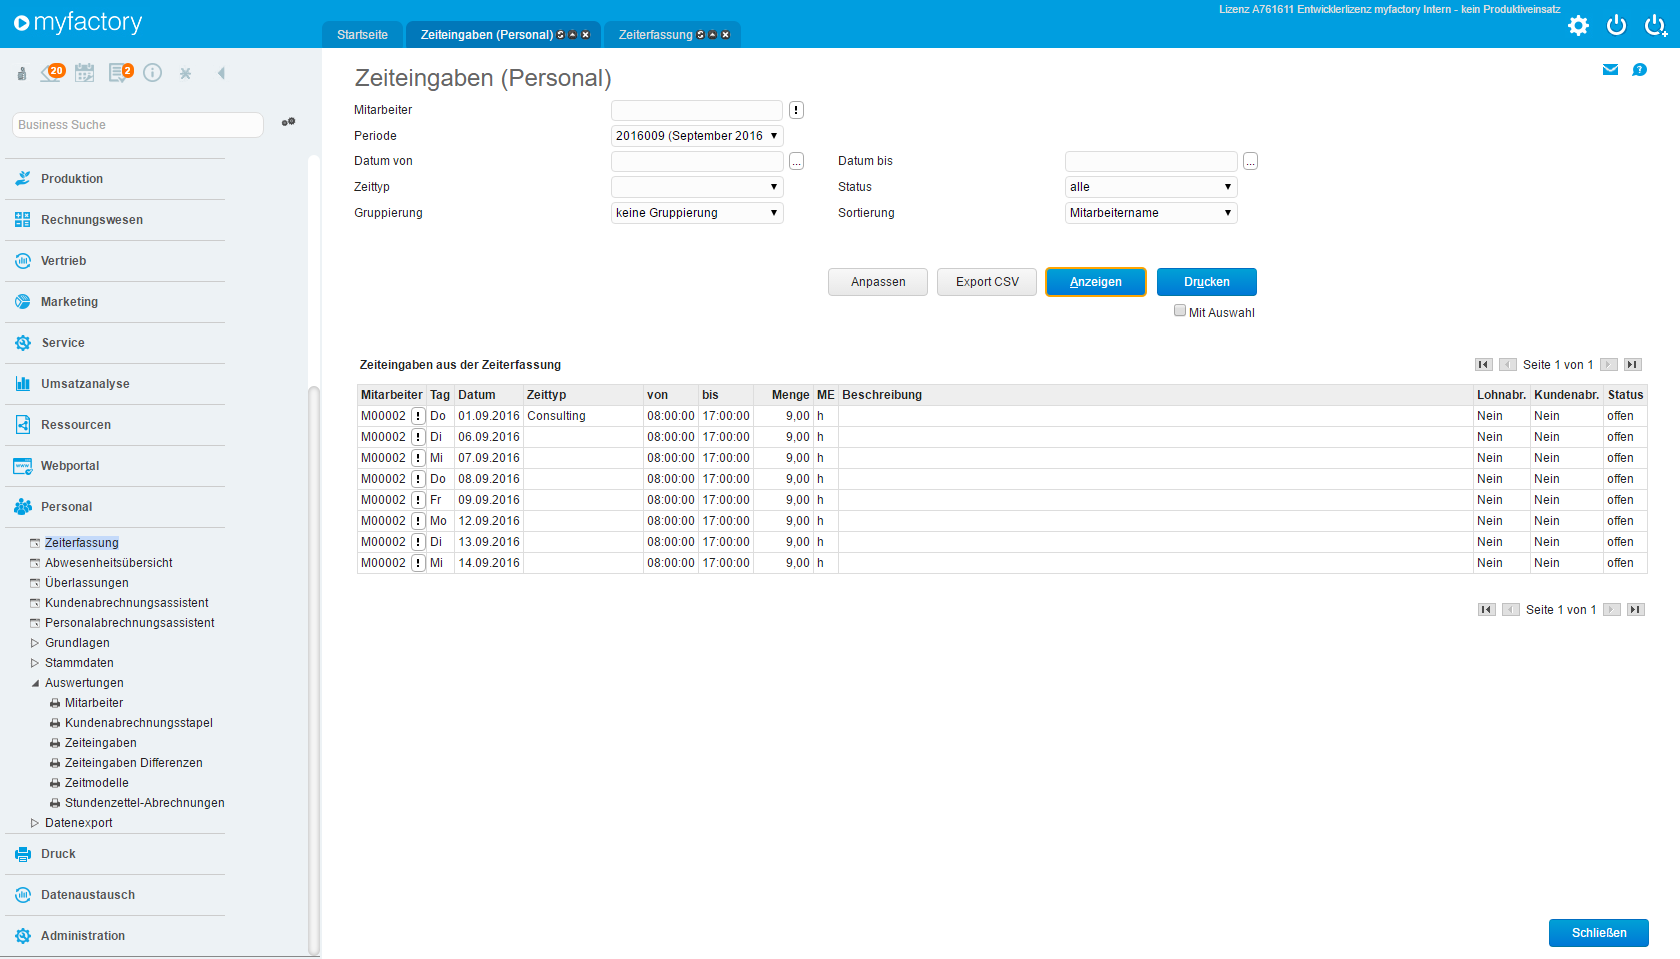Open settings gear in top header
Viewport: 1680px width, 959px height.
click(1578, 26)
